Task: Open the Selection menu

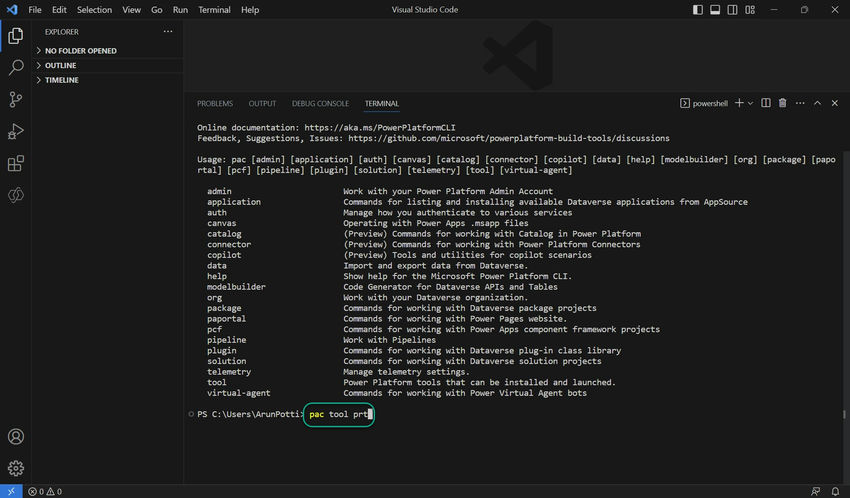Action: [x=94, y=10]
